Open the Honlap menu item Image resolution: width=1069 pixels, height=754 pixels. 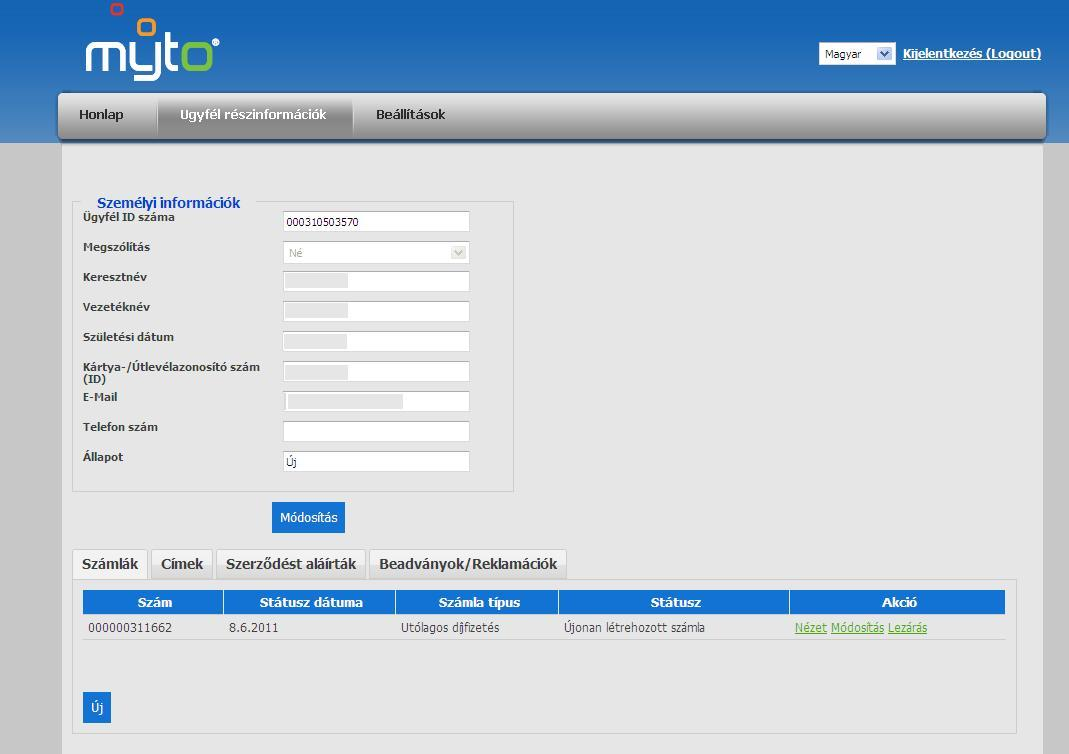click(101, 115)
